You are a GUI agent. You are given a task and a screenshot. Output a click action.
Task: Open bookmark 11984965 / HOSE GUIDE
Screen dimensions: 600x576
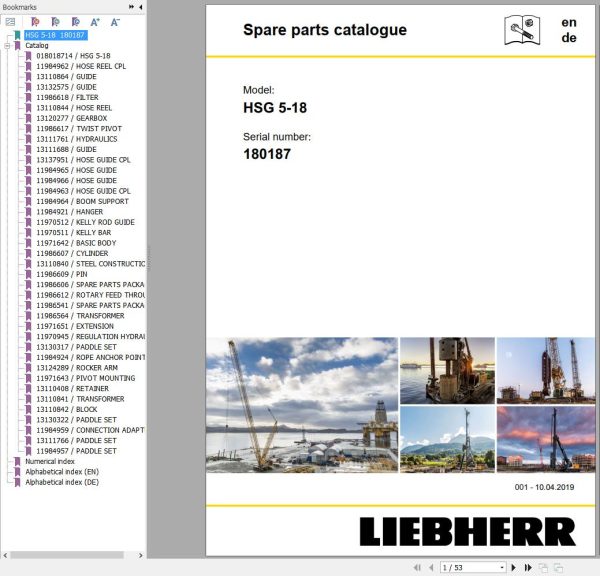(x=77, y=170)
